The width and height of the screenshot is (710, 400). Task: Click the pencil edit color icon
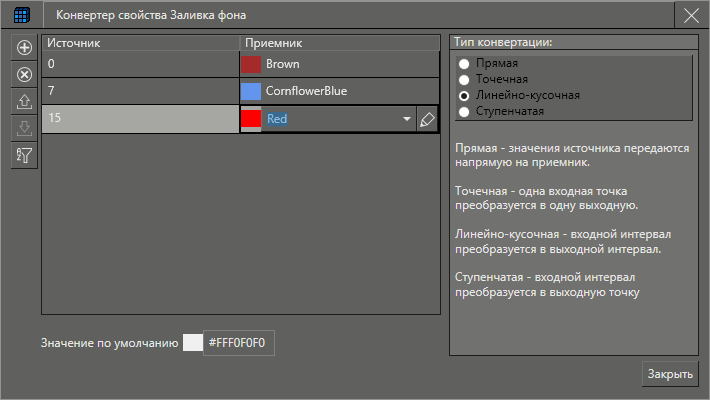click(x=427, y=119)
